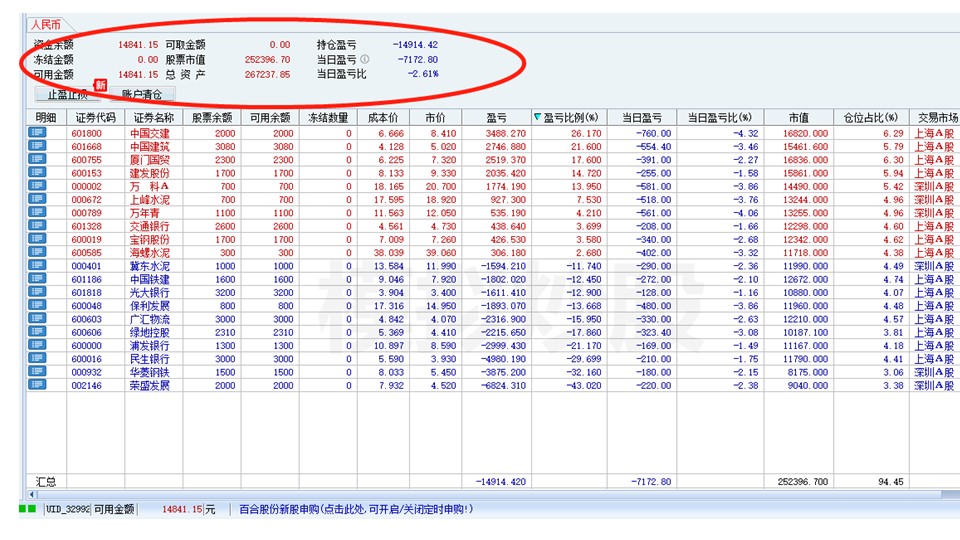Sort by 当日盈亏 column header

(642, 118)
